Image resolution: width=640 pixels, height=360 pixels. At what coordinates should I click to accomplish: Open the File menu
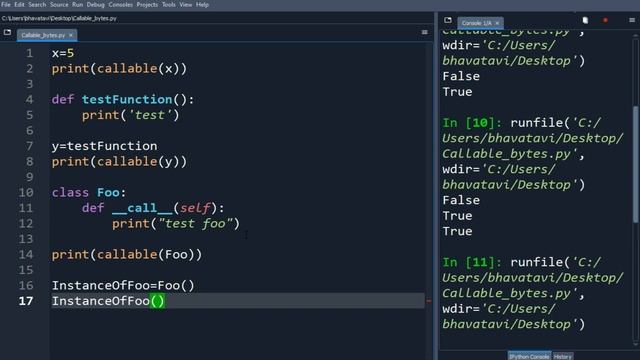click(x=6, y=5)
